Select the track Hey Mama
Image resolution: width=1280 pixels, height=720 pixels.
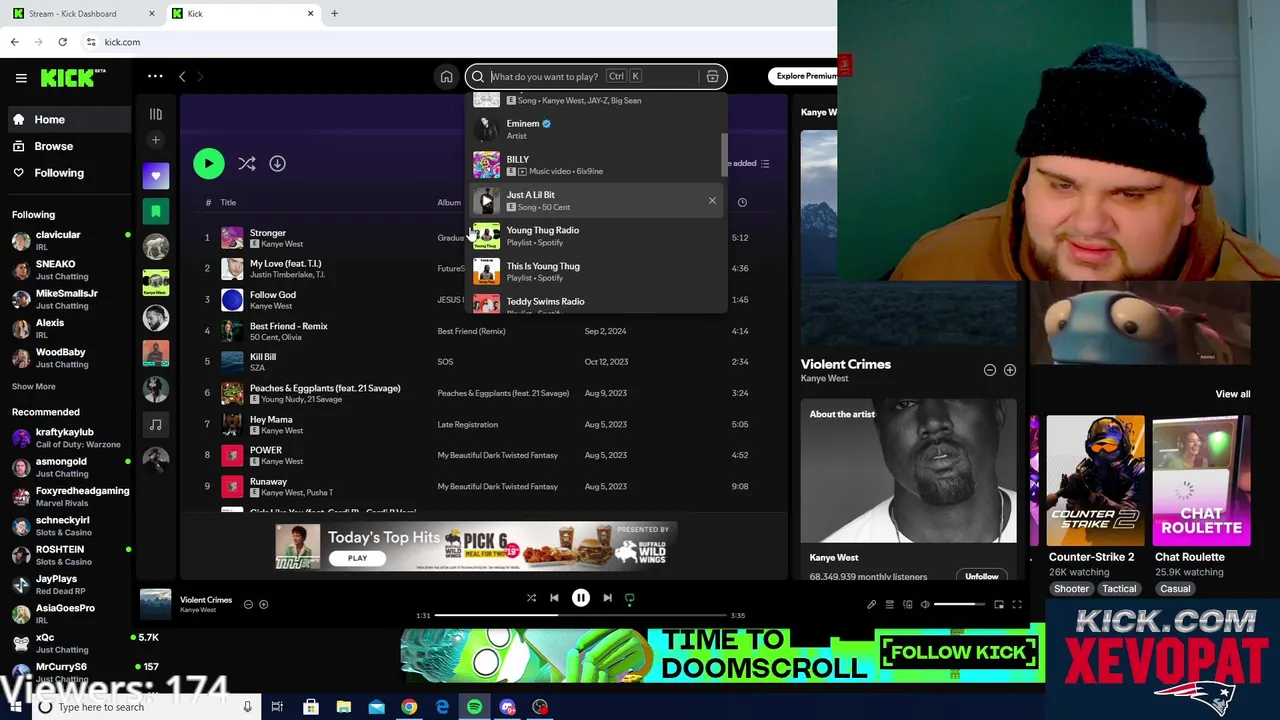pos(484,424)
